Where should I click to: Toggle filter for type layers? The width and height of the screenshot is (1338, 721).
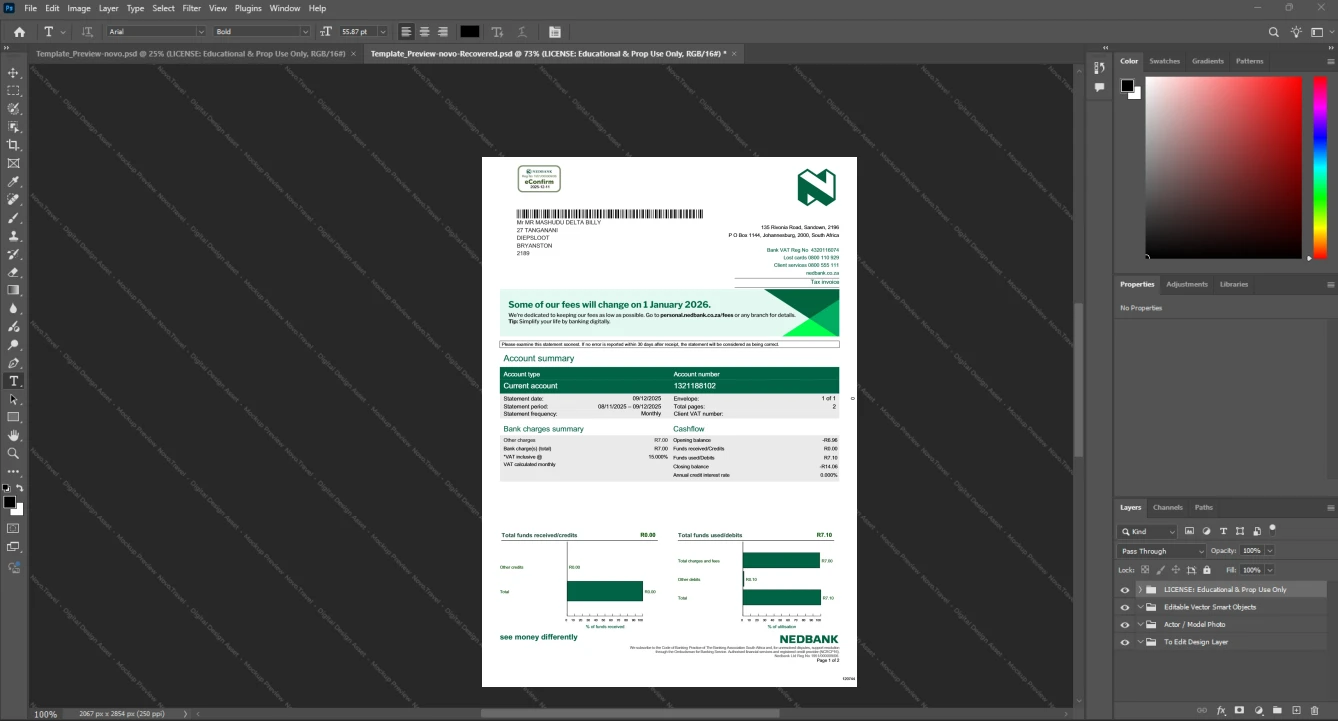coord(1223,531)
